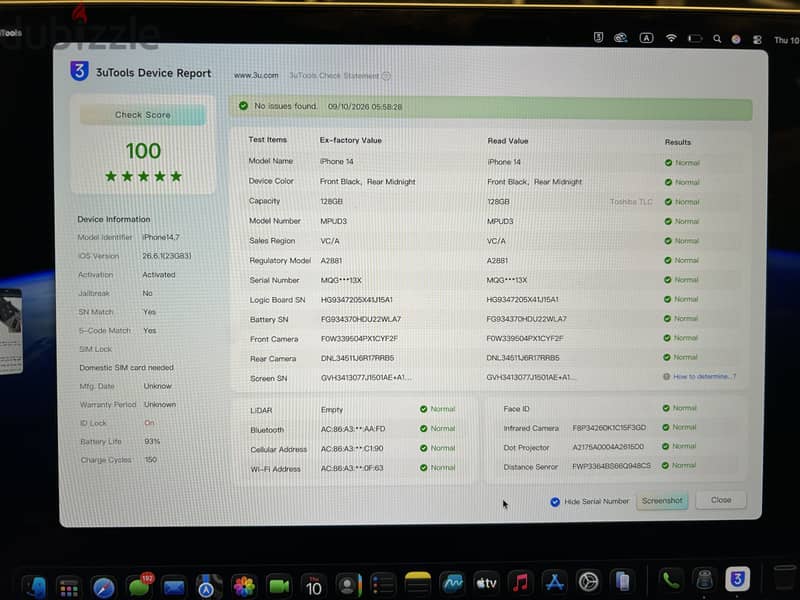
Task: Click the 3uTools logo icon in report header
Action: [79, 71]
